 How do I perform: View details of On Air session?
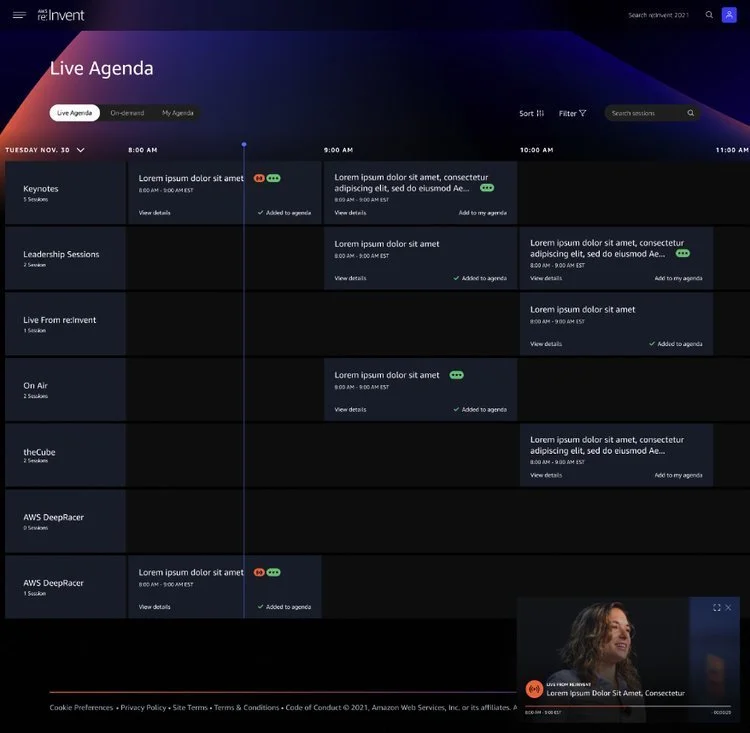[350, 409]
